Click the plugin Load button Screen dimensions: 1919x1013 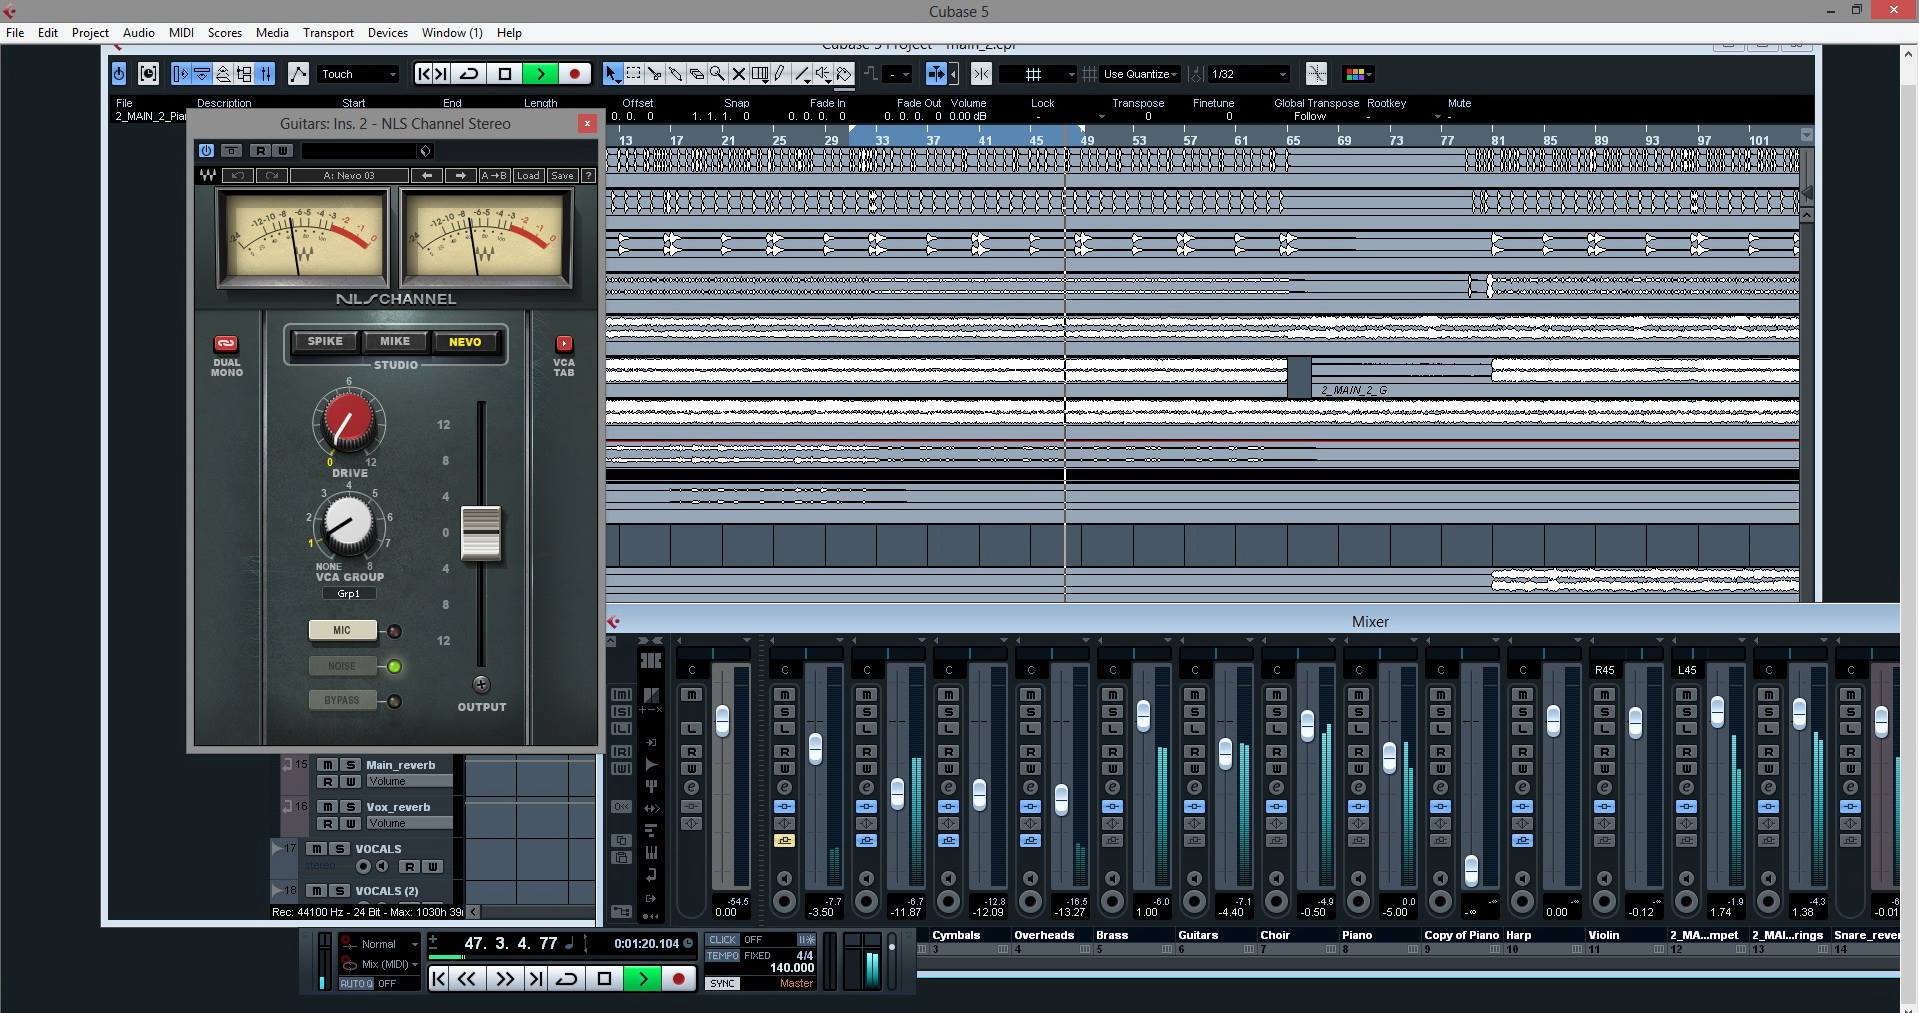(x=528, y=176)
